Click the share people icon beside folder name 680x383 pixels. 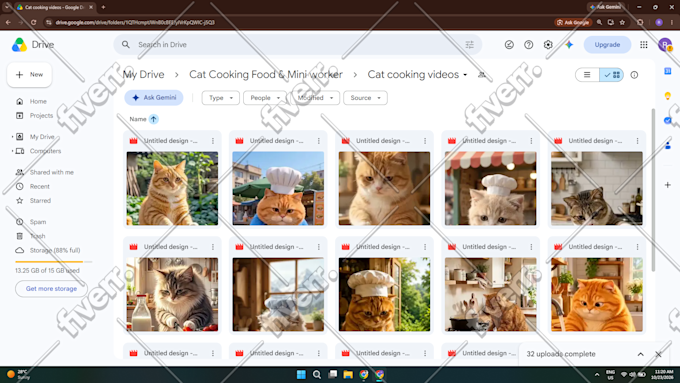pyautogui.click(x=481, y=75)
